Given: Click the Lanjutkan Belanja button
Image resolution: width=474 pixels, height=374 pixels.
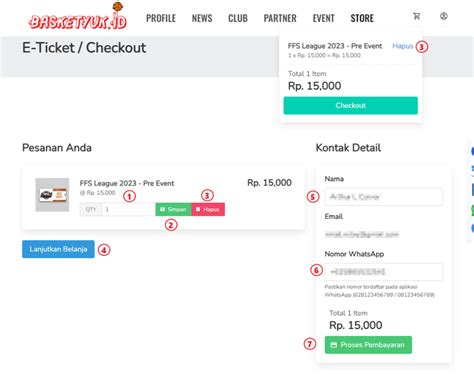Looking at the screenshot, I should [58, 249].
